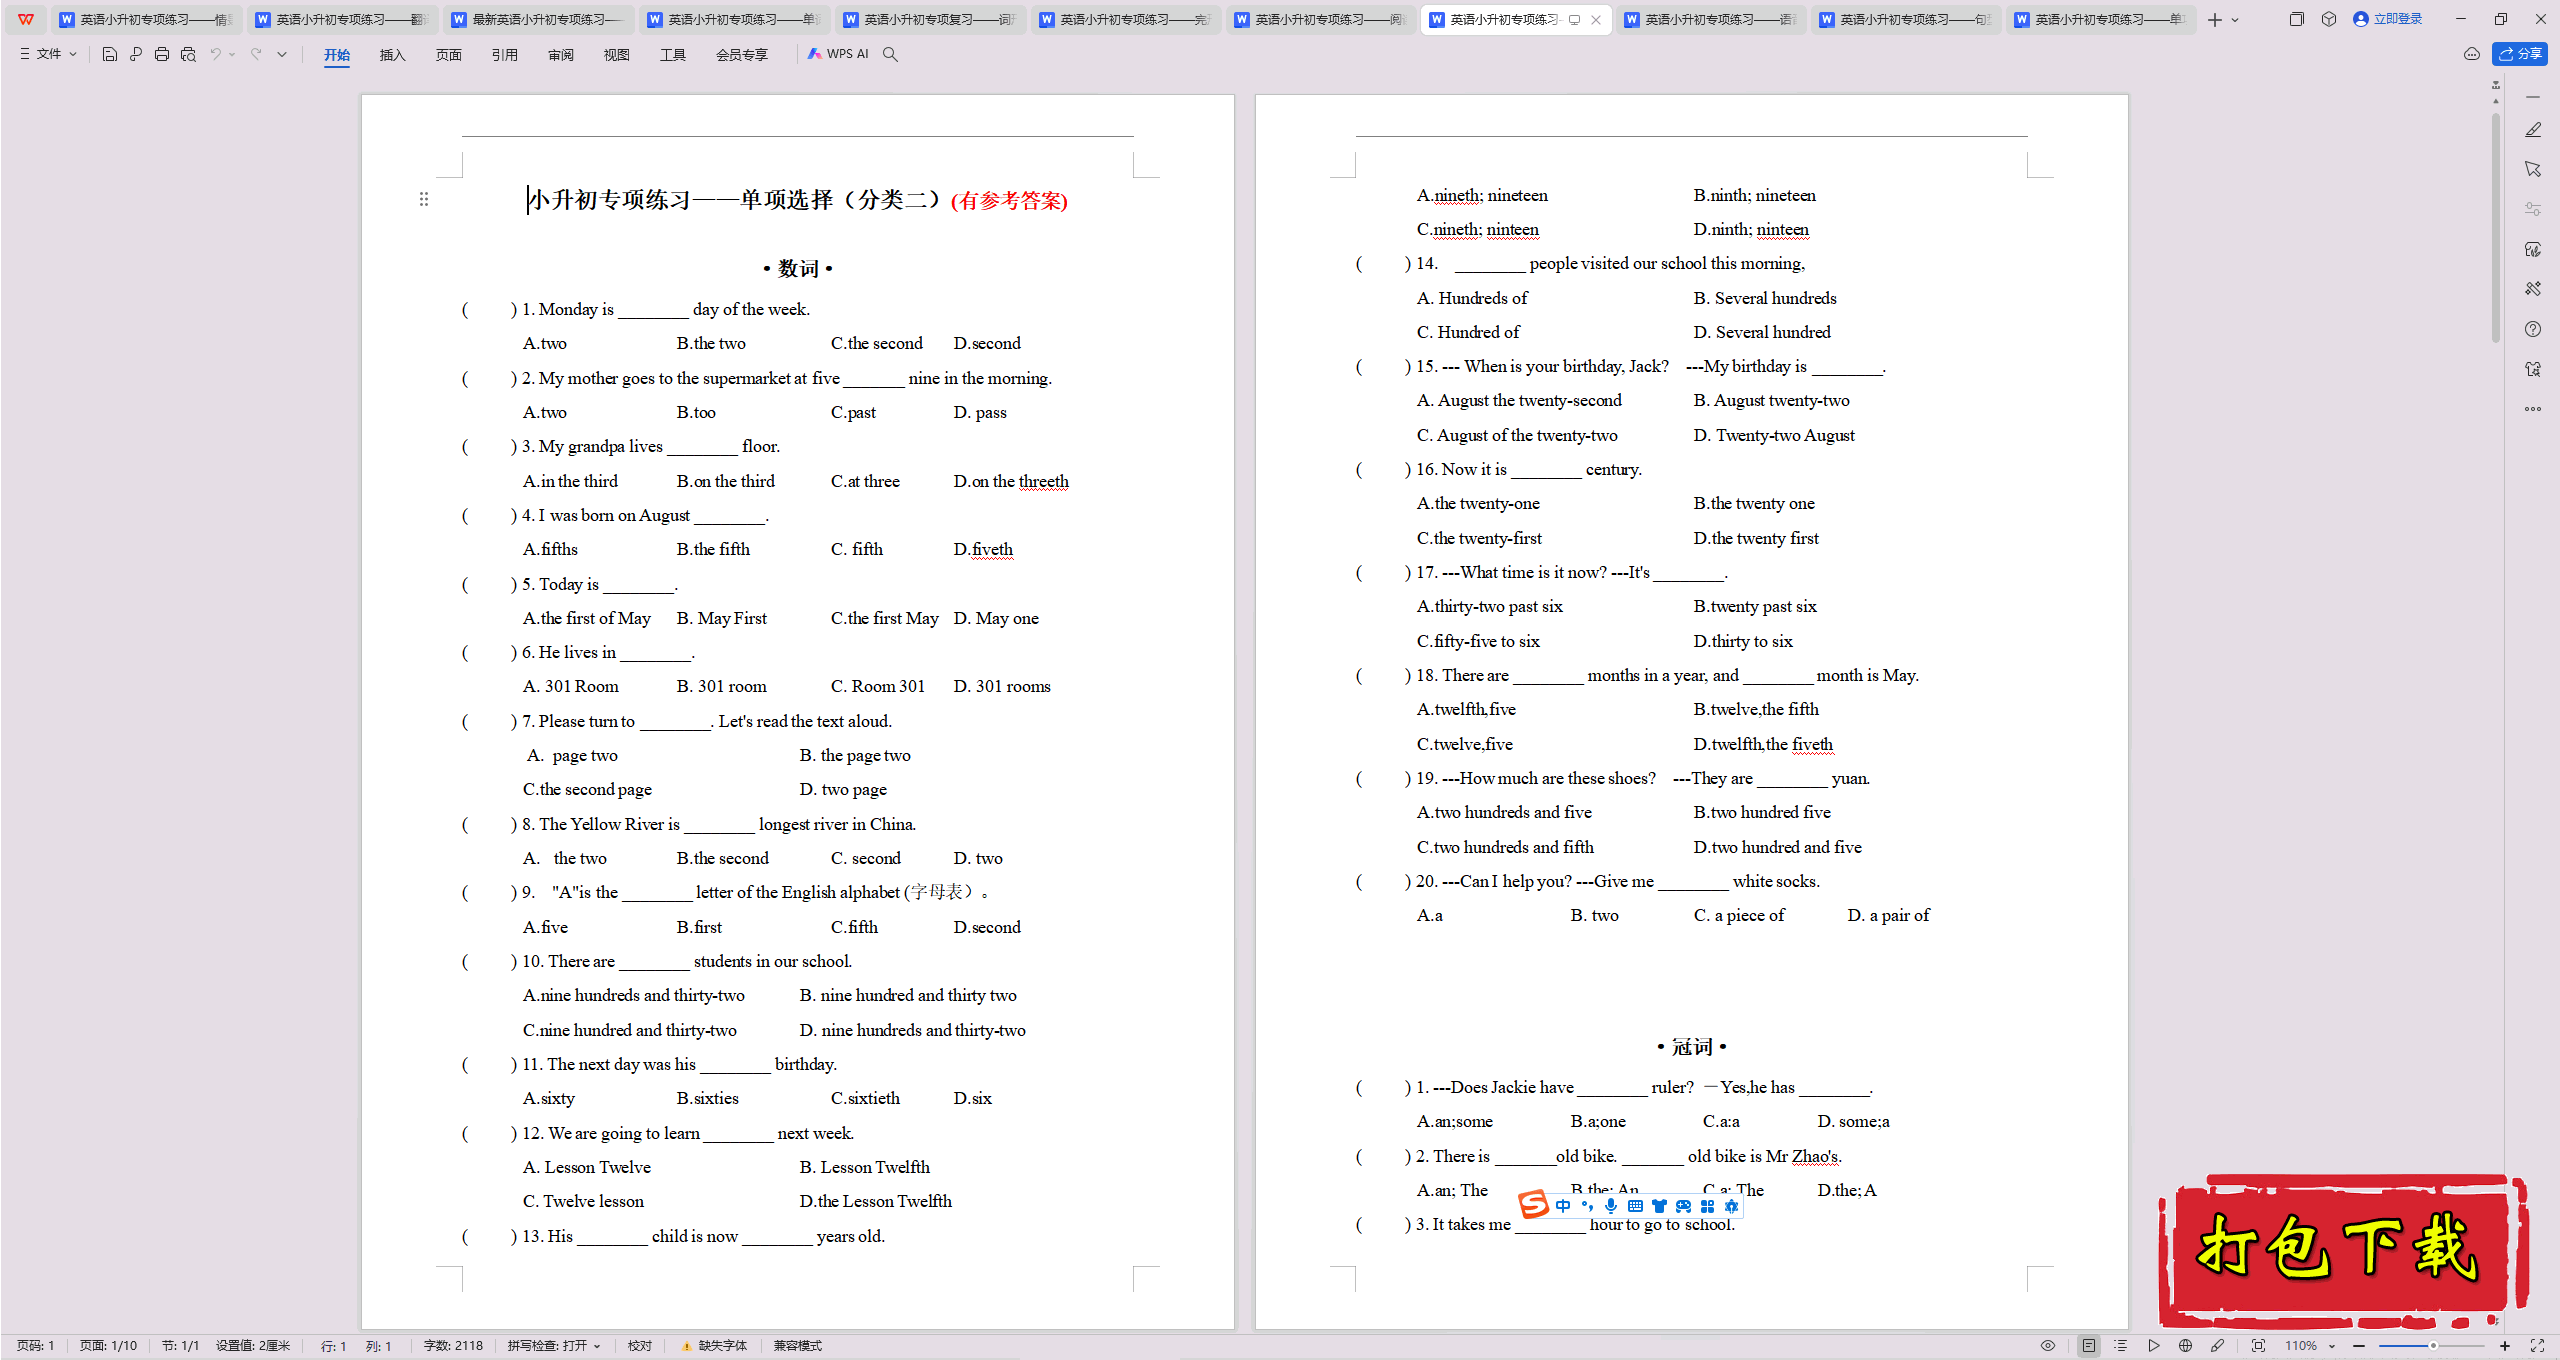
Task: Open the 页面 Page ribbon tab
Action: [x=449, y=55]
